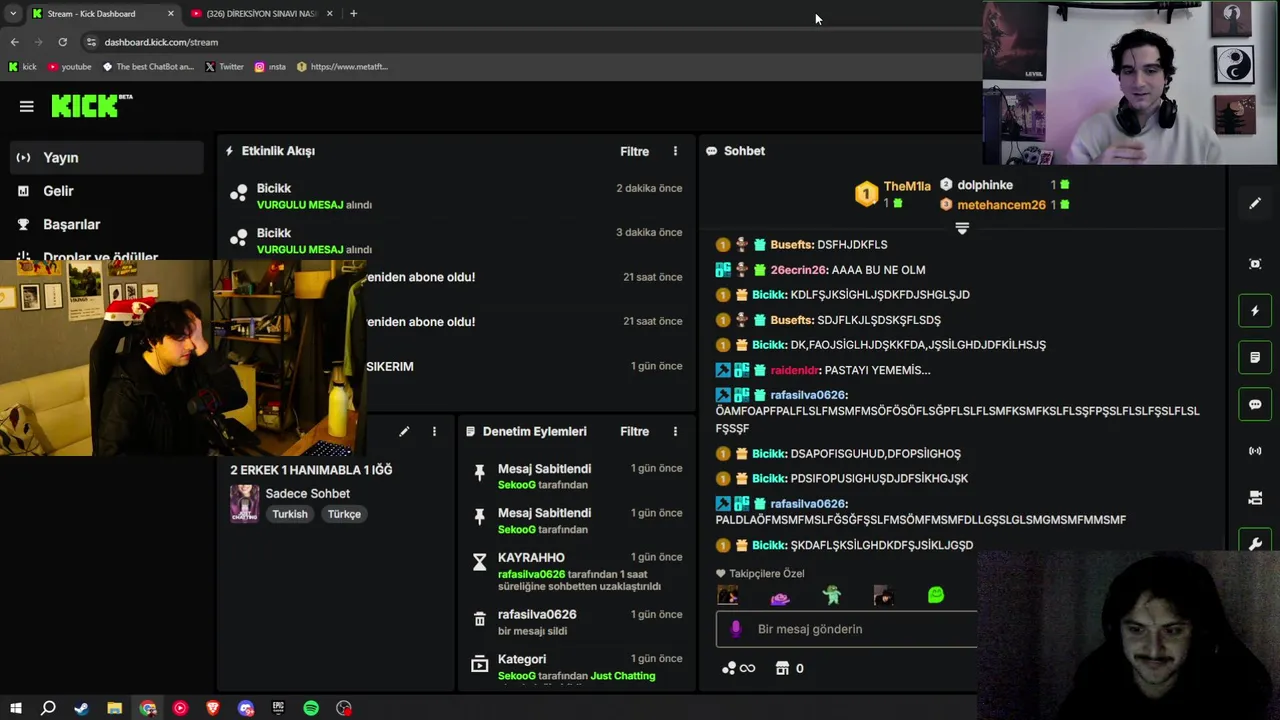Open the Twitter bookmark
1280x720 pixels.
tap(224, 67)
